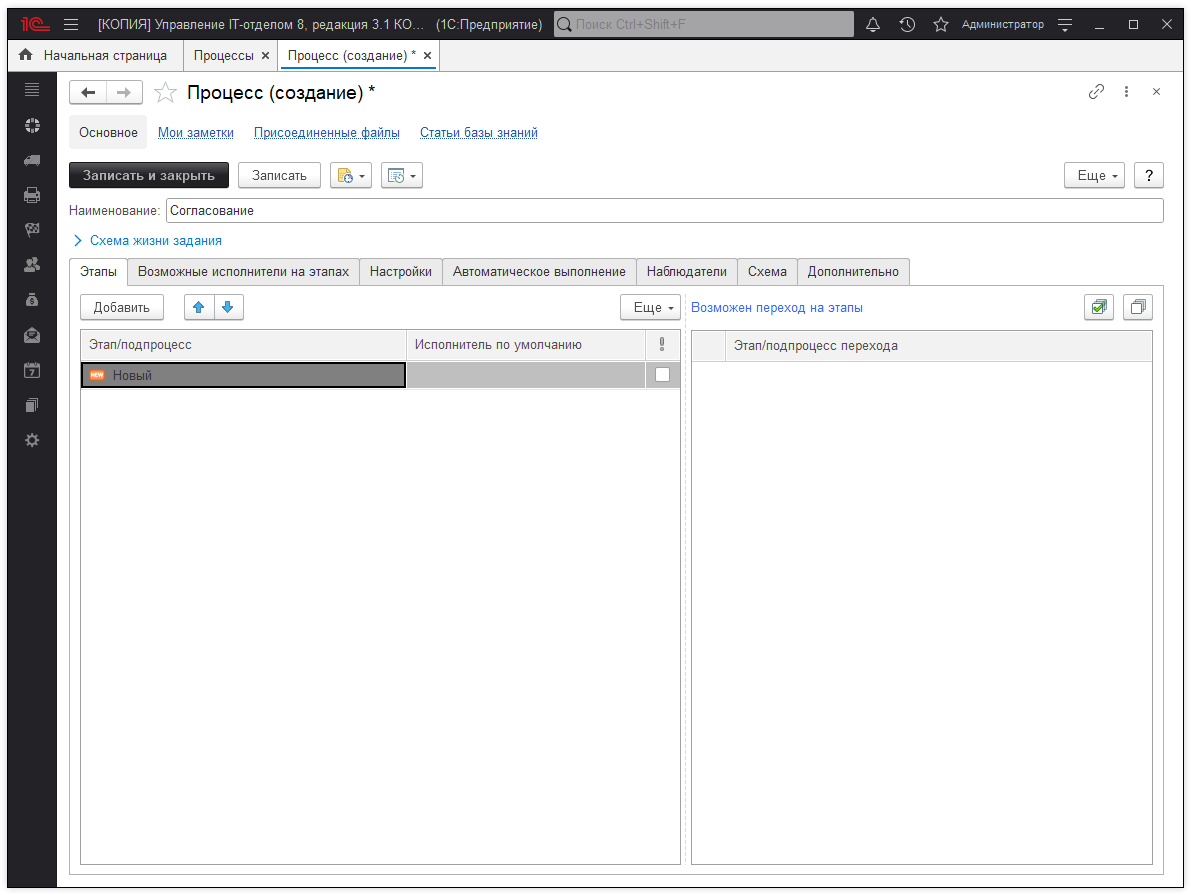Click the Наименование input field
Screen dimensions: 1191x895
tap(664, 211)
